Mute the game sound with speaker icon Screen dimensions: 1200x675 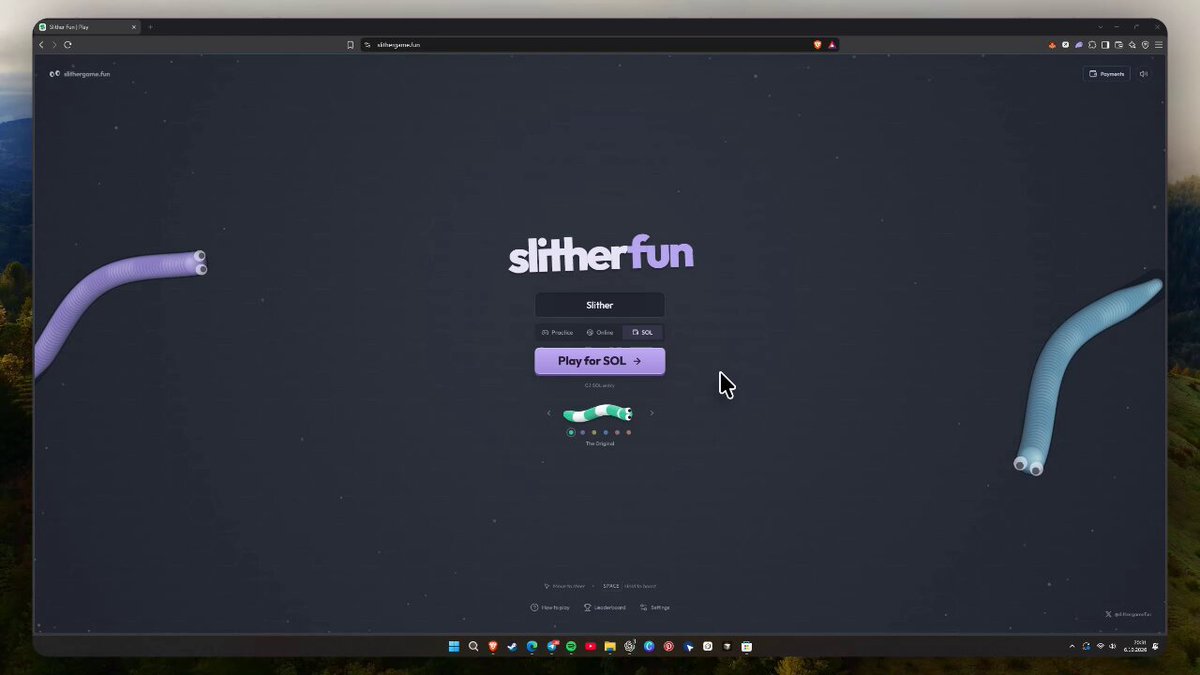point(1144,74)
